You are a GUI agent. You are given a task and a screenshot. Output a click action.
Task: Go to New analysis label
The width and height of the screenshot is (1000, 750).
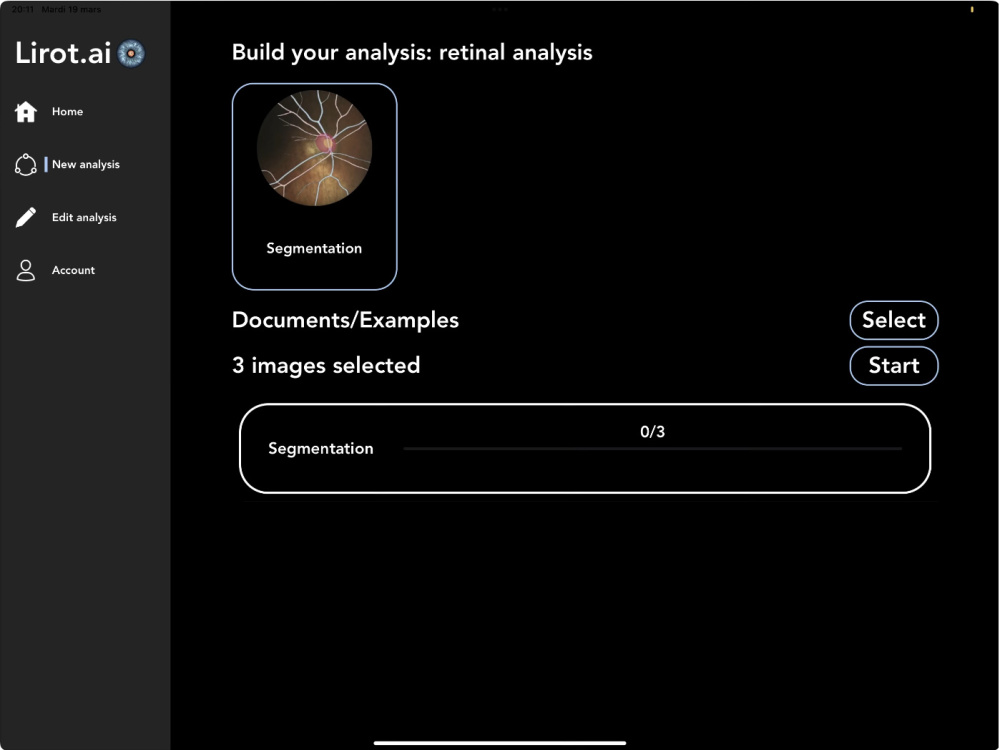pyautogui.click(x=86, y=165)
